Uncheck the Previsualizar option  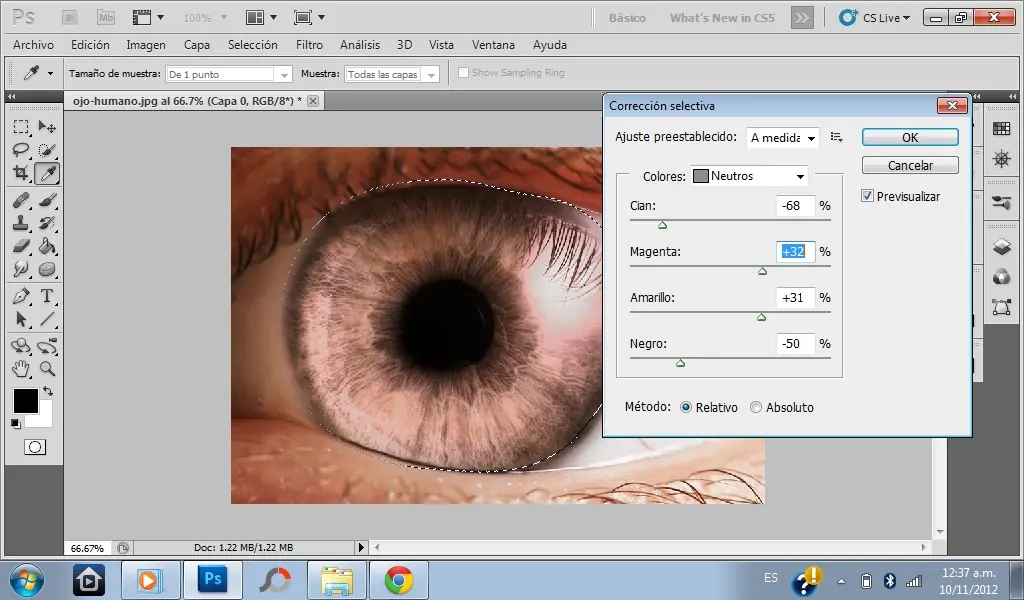pos(866,196)
